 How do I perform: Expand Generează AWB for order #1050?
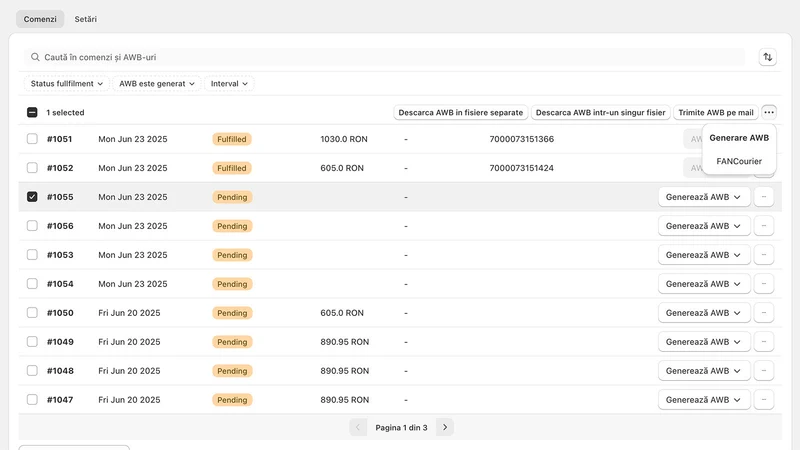click(x=704, y=313)
